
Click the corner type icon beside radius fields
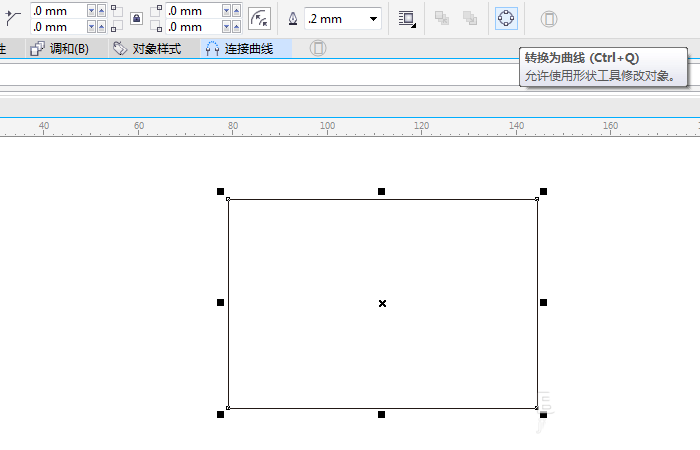click(13, 18)
